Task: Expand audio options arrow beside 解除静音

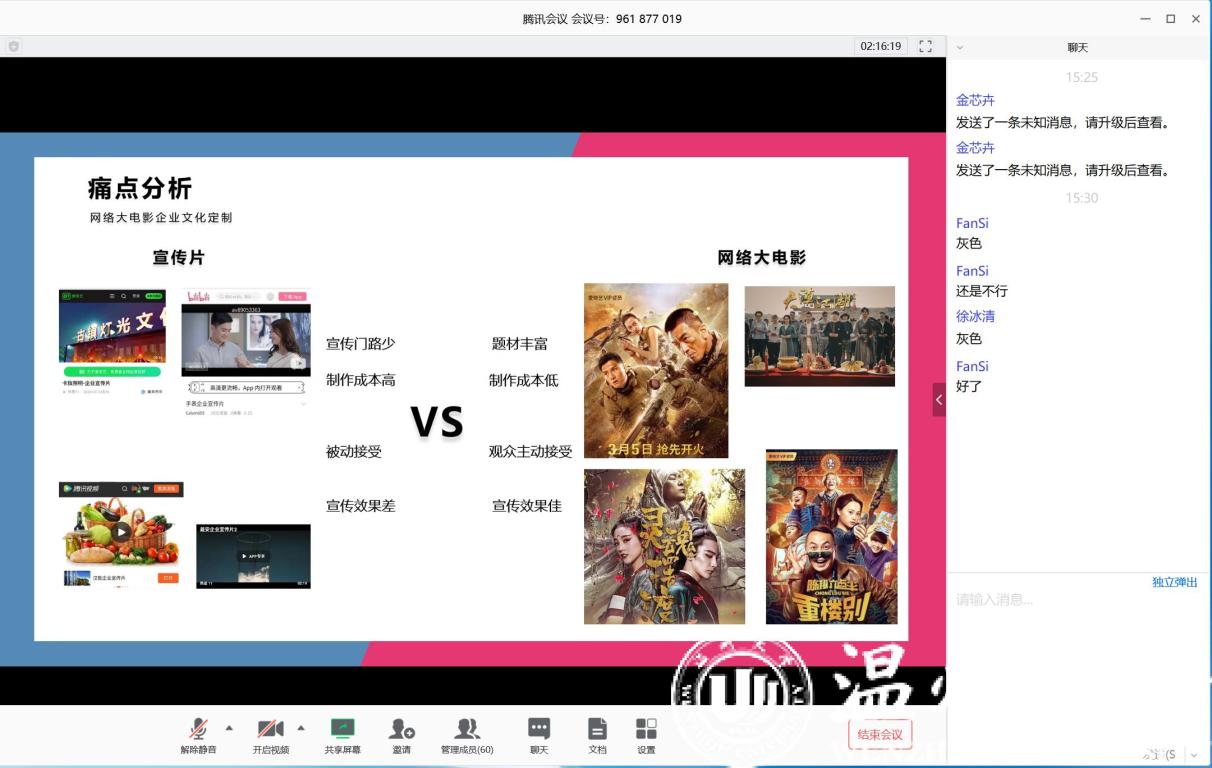Action: tap(229, 727)
